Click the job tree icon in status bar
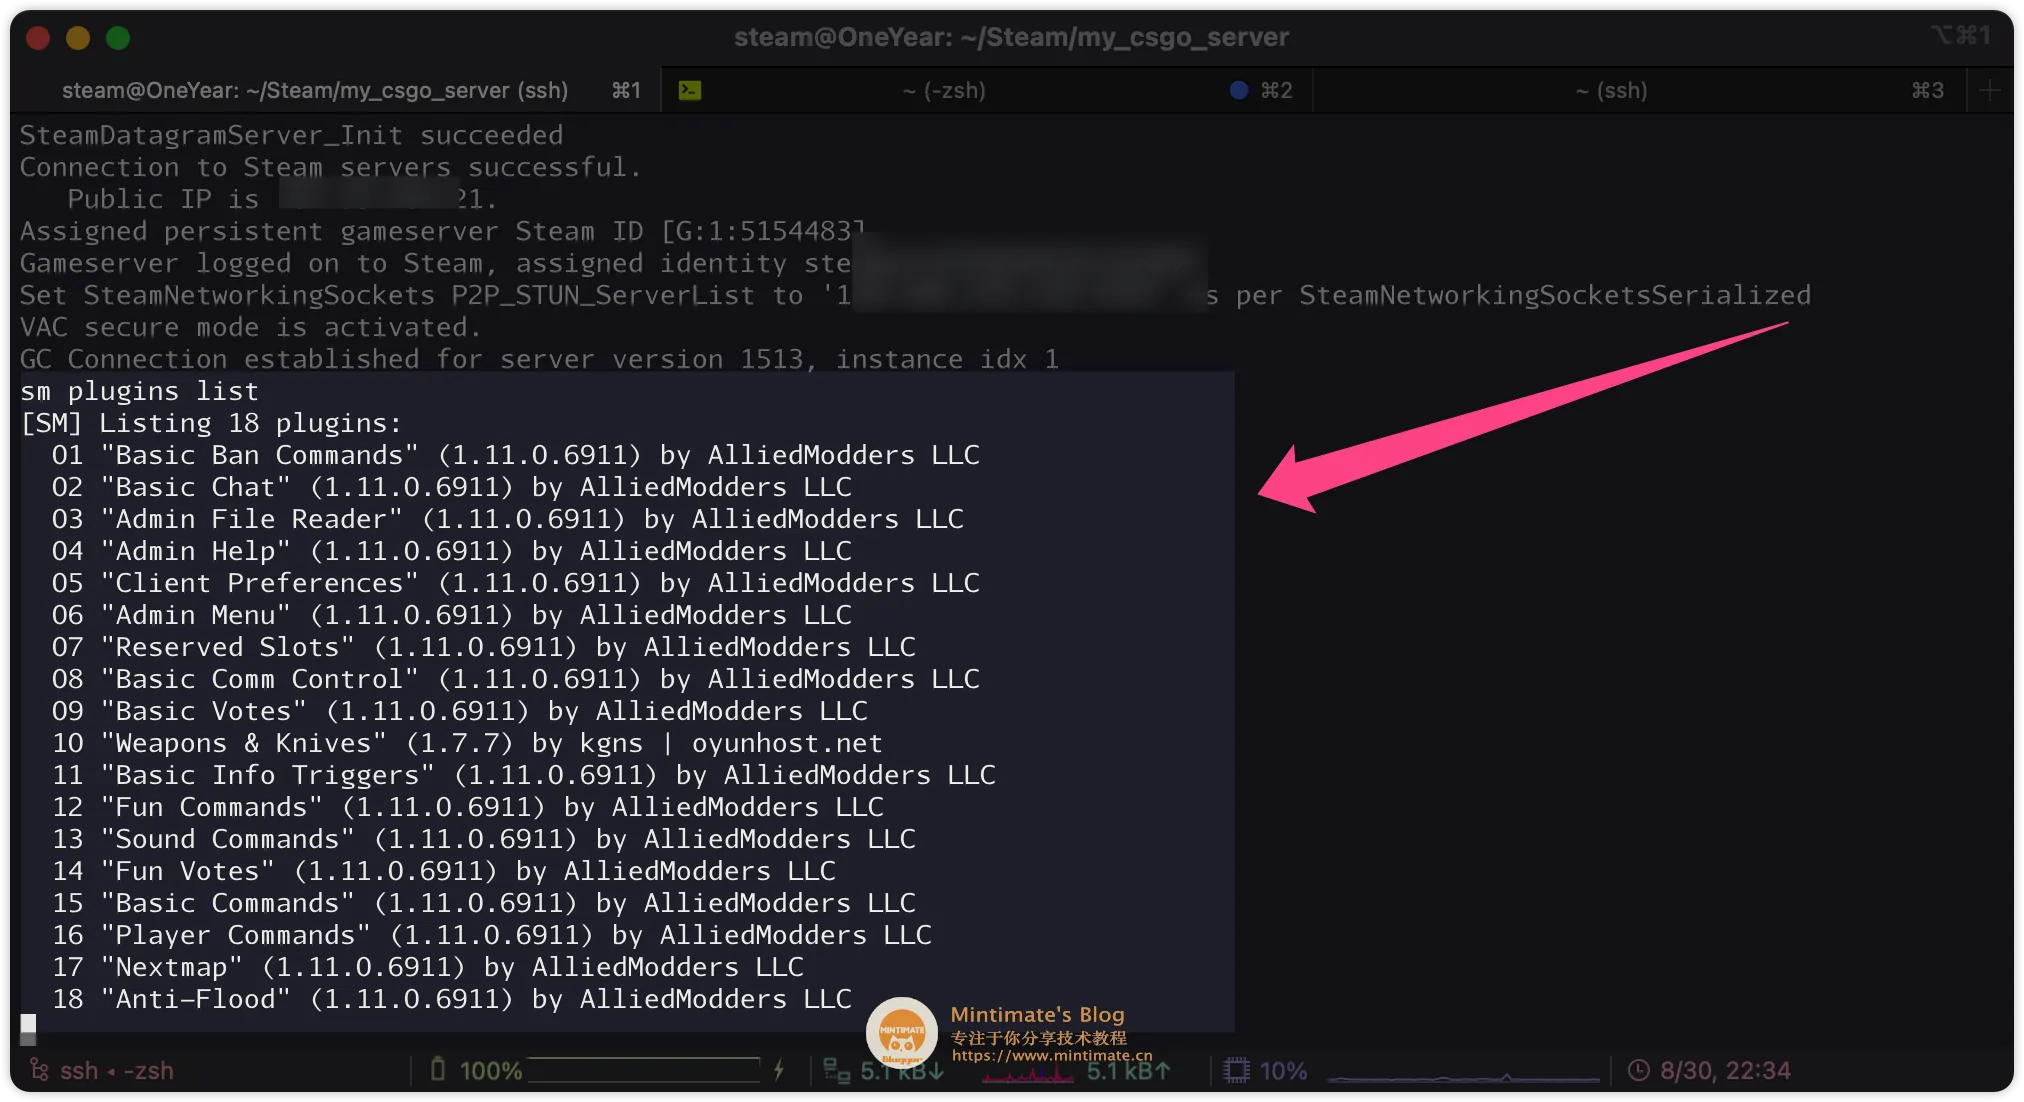2024x1102 pixels. pos(38,1070)
